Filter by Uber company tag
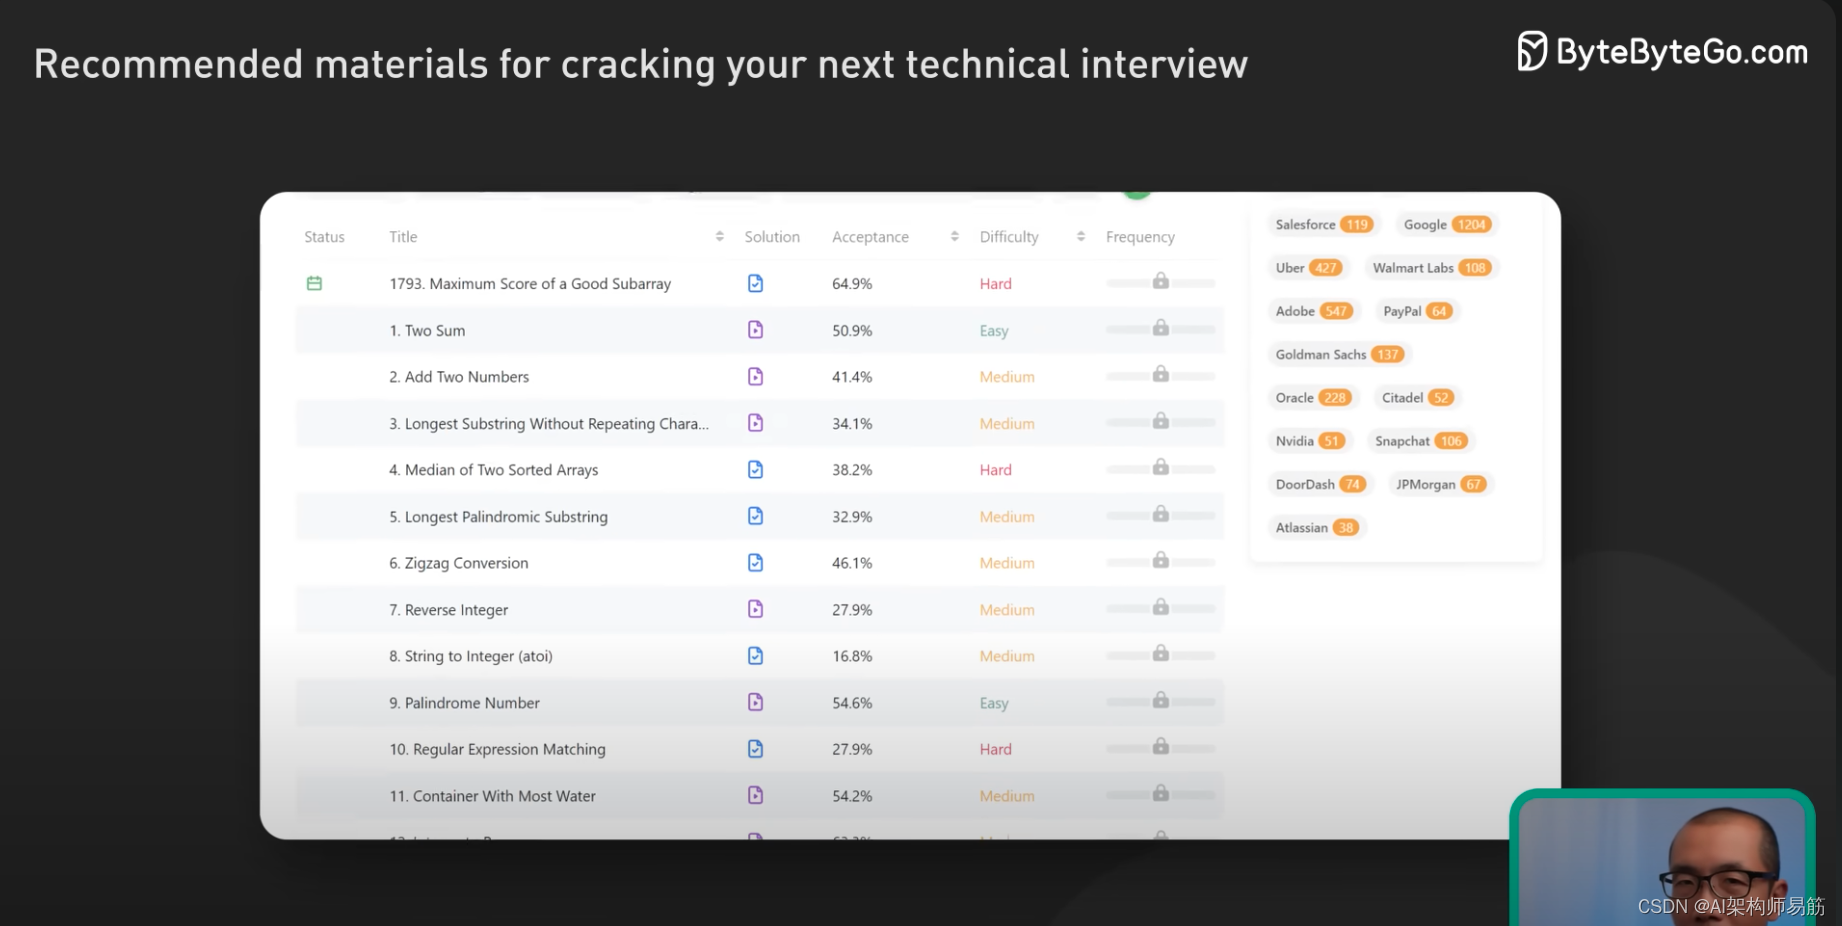Viewport: 1842px width, 926px height. 1308,268
